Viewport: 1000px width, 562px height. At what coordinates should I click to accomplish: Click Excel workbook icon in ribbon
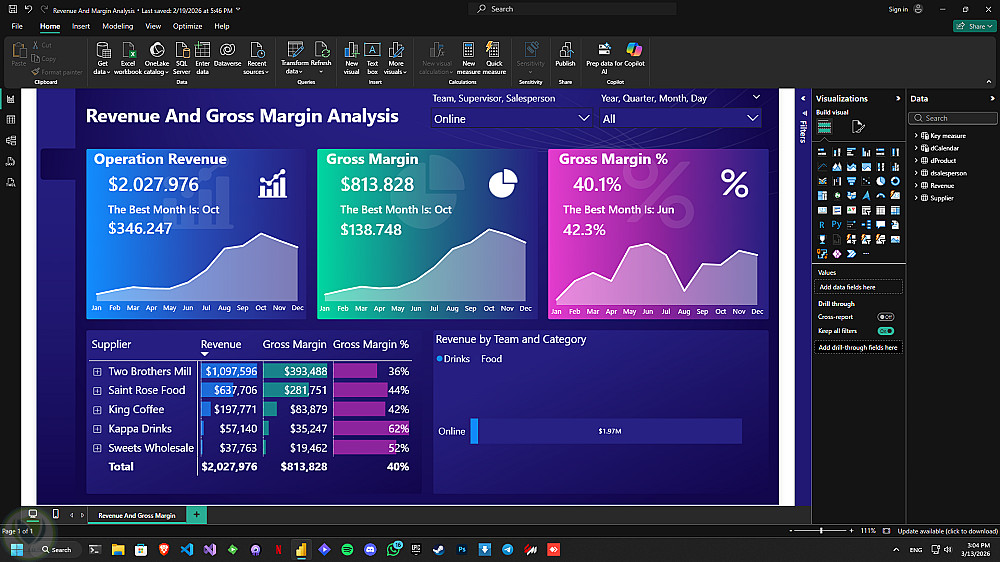(x=128, y=58)
